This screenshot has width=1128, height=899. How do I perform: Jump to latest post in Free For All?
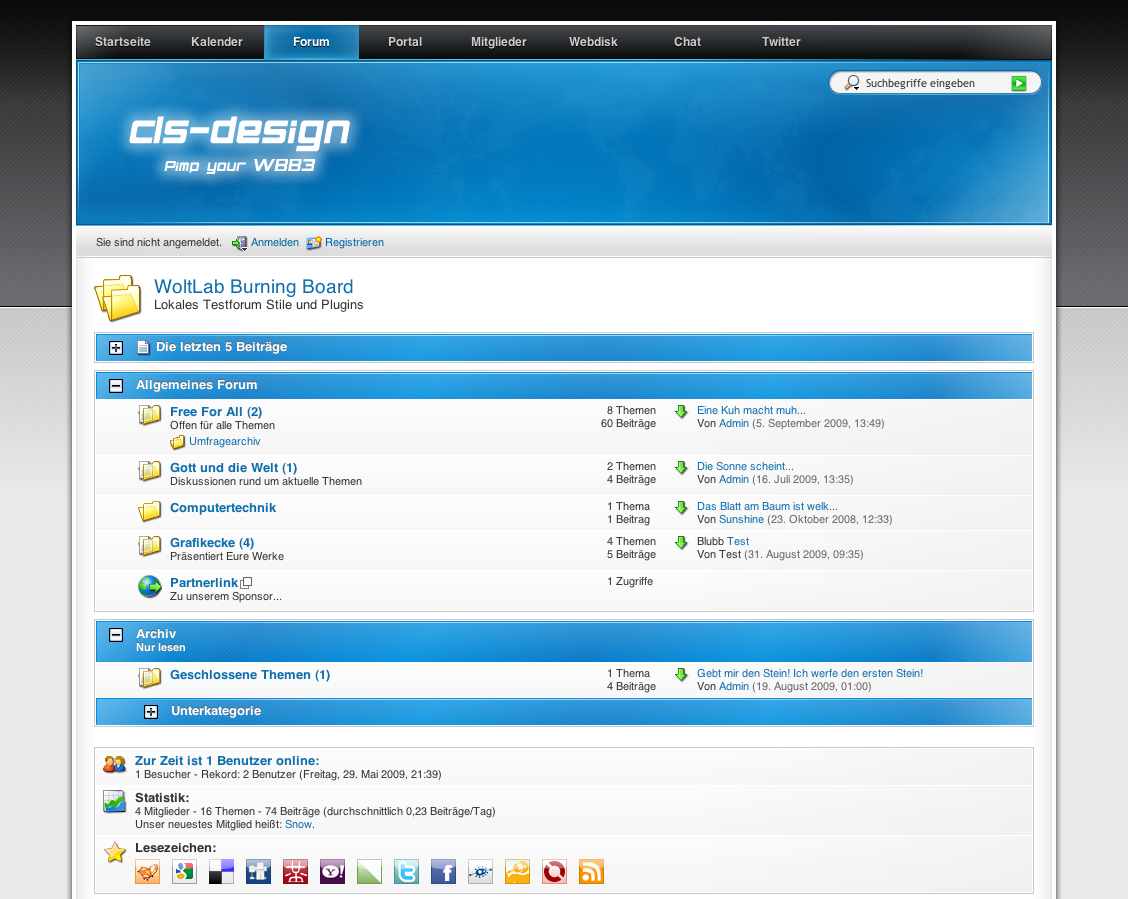coord(681,411)
